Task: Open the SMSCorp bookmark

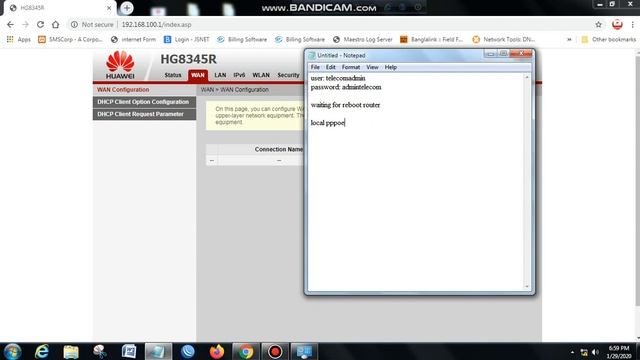Action: click(70, 39)
